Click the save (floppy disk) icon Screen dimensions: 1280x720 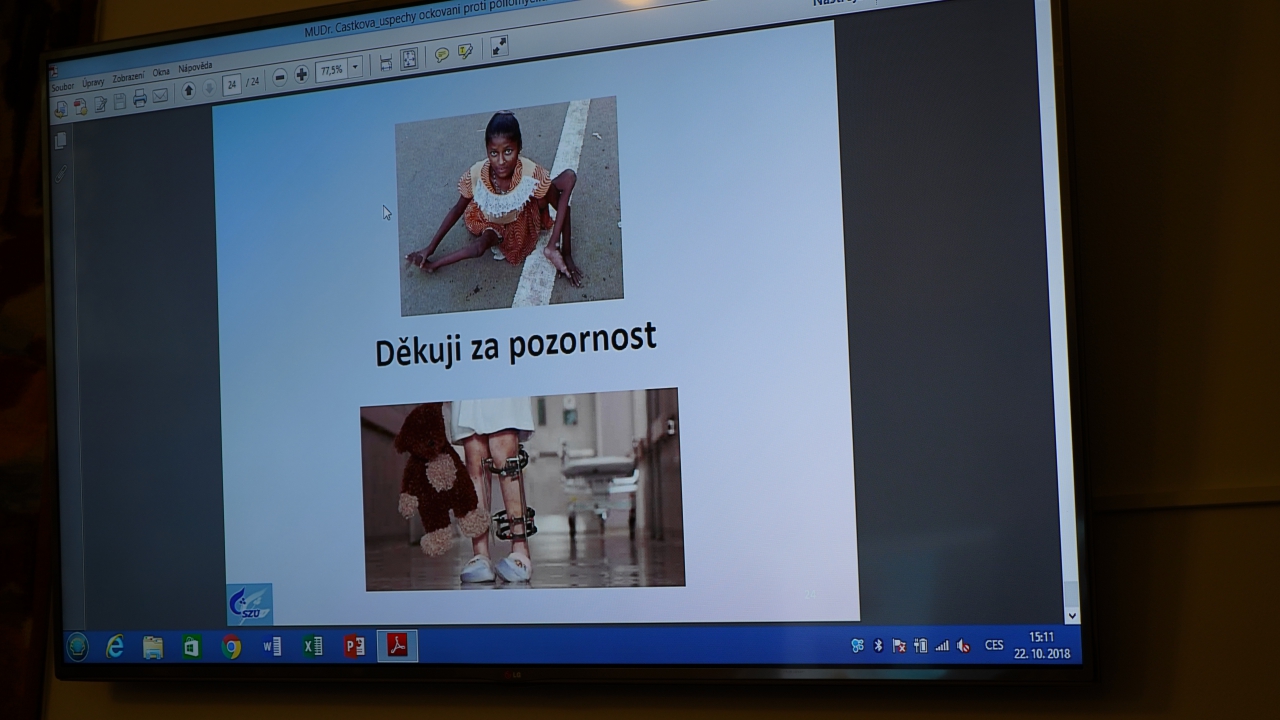[x=120, y=102]
